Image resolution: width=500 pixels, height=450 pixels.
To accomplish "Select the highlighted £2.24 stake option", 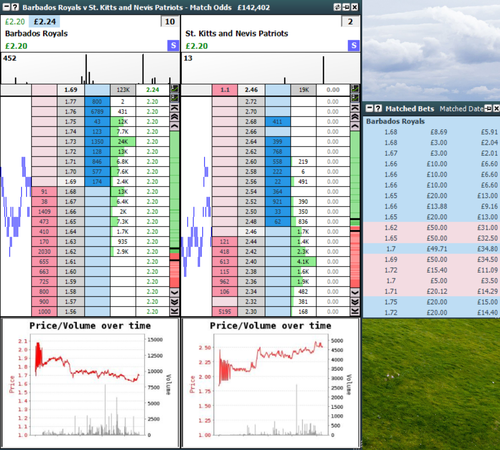I will [x=44, y=22].
